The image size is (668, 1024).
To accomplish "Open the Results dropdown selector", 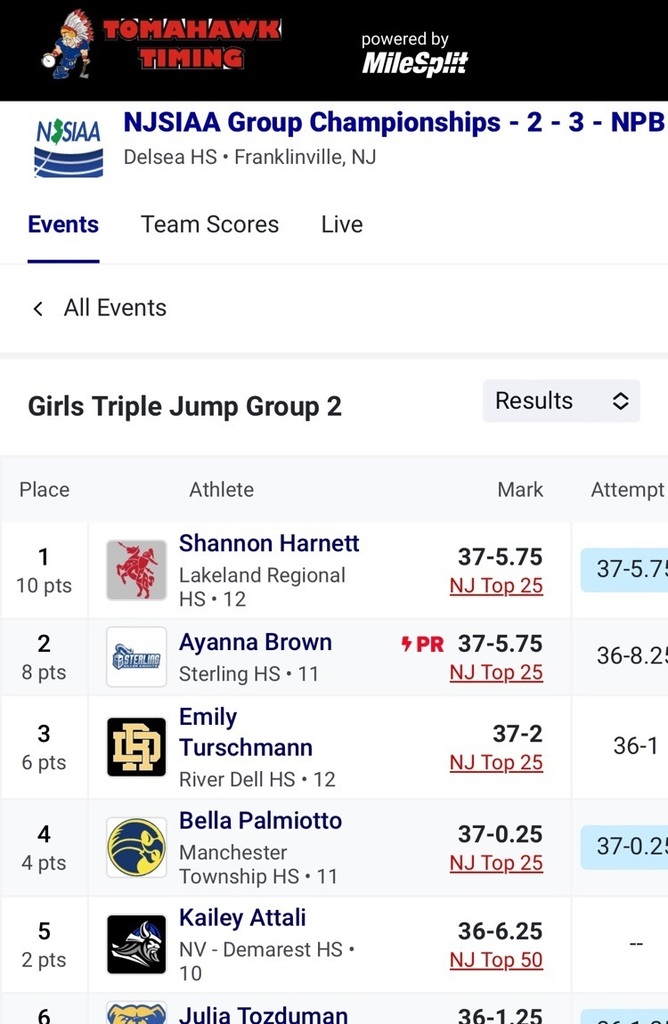I will 561,401.
